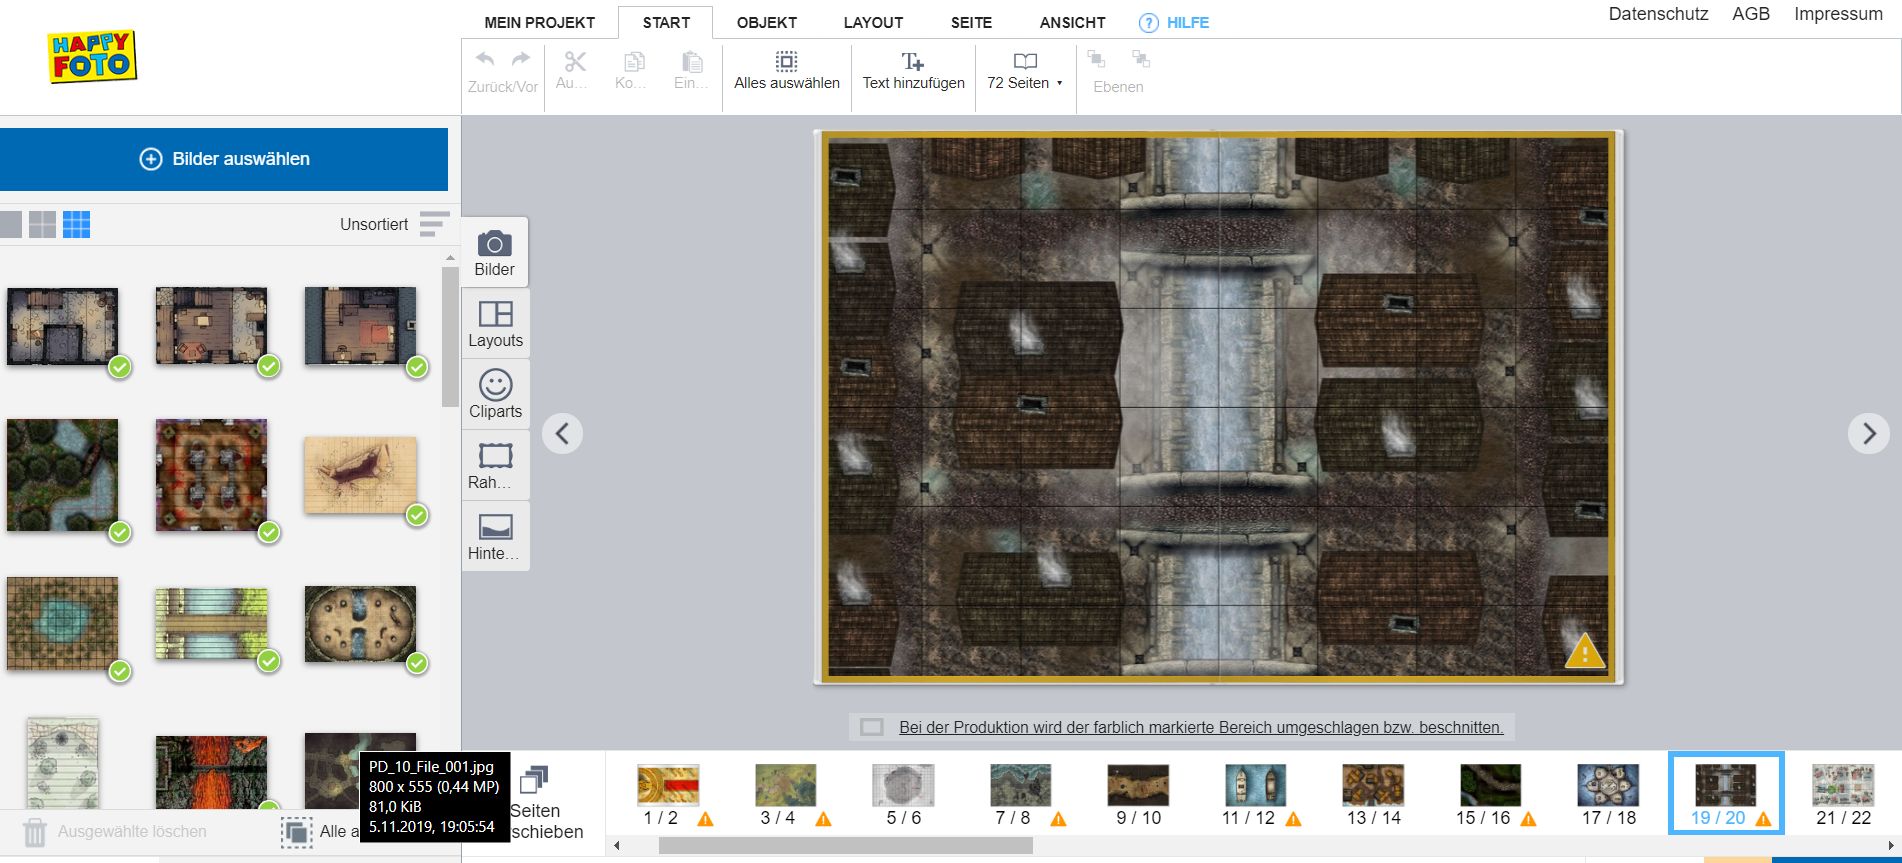1902x863 pixels.
Task: Click the bring layer forward icon
Action: [x=1097, y=59]
